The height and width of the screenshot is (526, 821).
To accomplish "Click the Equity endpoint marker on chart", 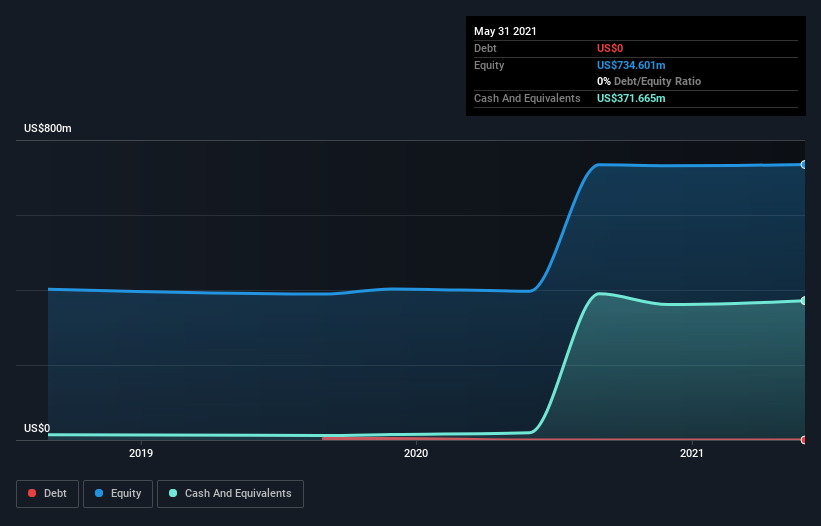I will [804, 164].
